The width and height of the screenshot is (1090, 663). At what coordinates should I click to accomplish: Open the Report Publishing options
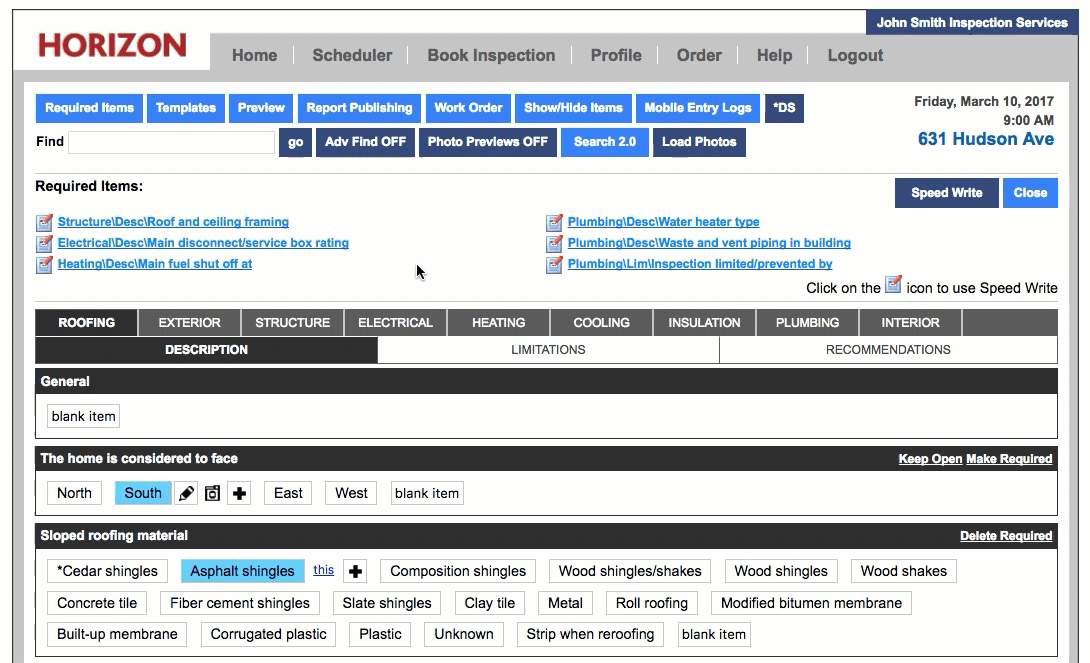tap(359, 108)
